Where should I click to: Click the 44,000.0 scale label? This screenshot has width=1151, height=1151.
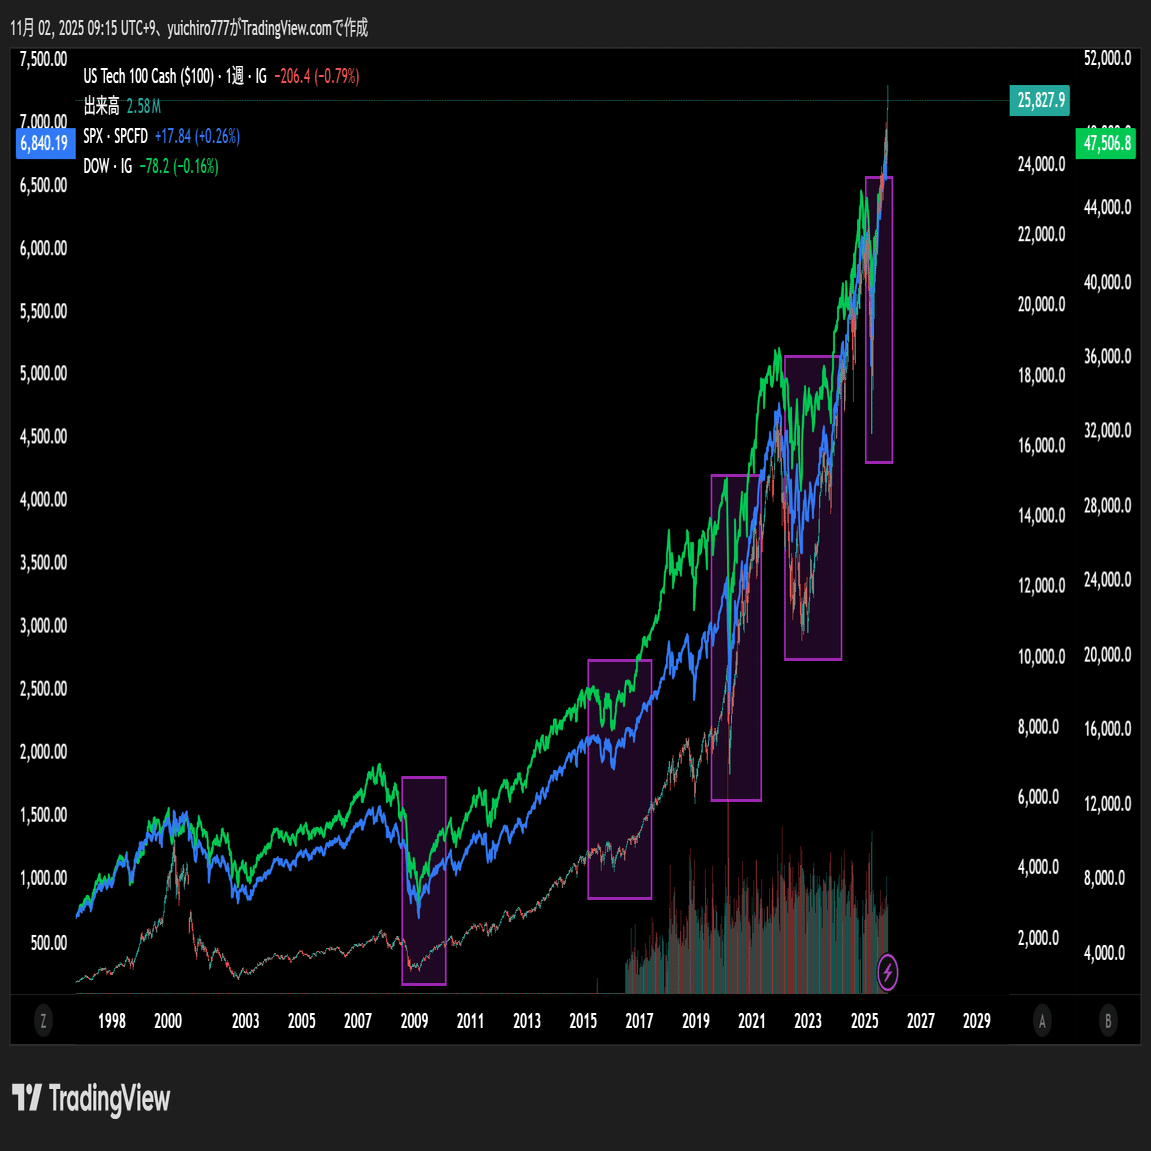tap(1107, 207)
